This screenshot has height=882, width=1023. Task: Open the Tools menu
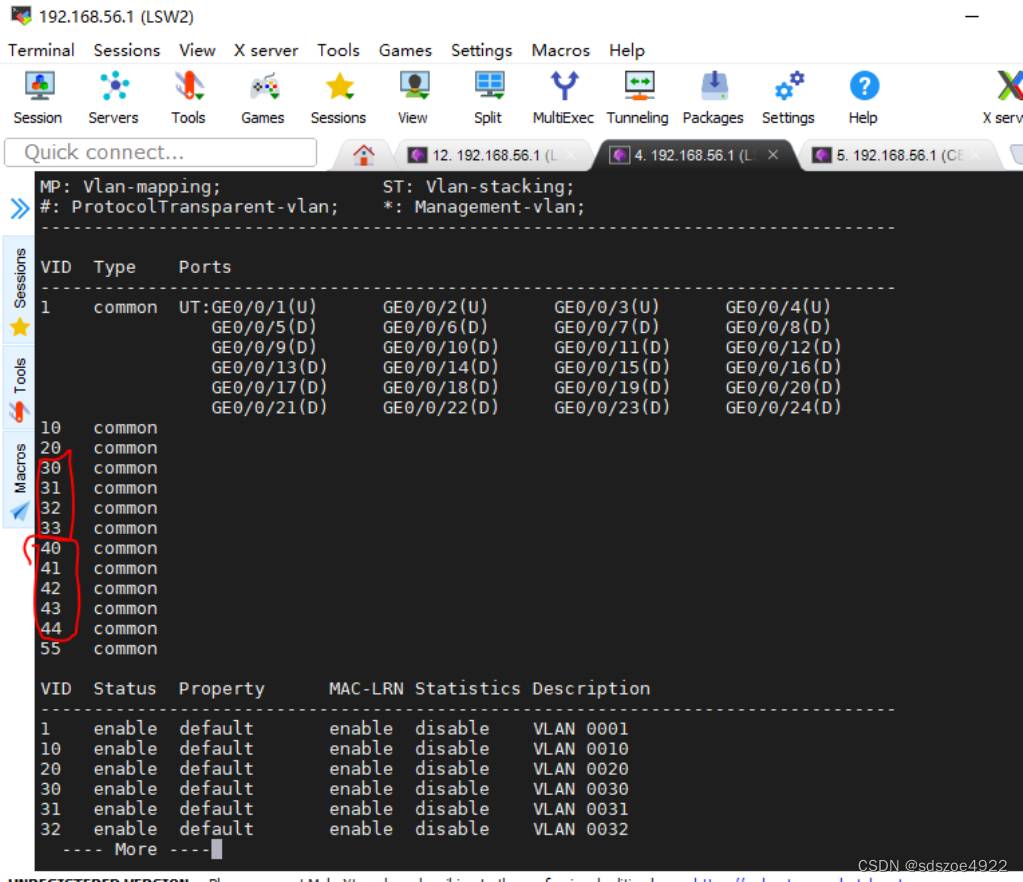[x=338, y=50]
